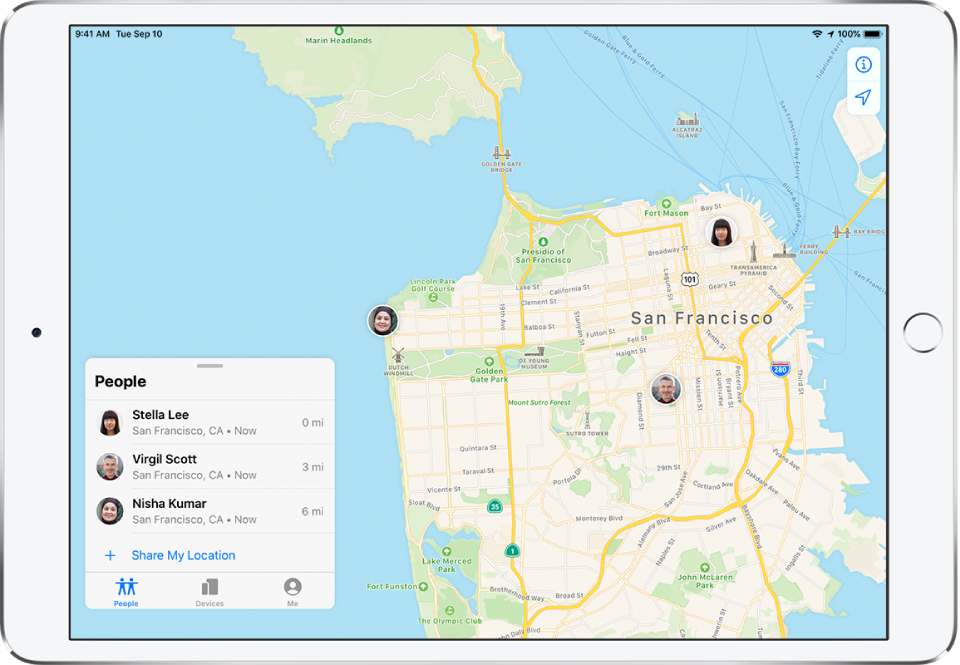Tap Nisha Kumar's avatar in the list
The height and width of the screenshot is (665, 960).
point(110,511)
